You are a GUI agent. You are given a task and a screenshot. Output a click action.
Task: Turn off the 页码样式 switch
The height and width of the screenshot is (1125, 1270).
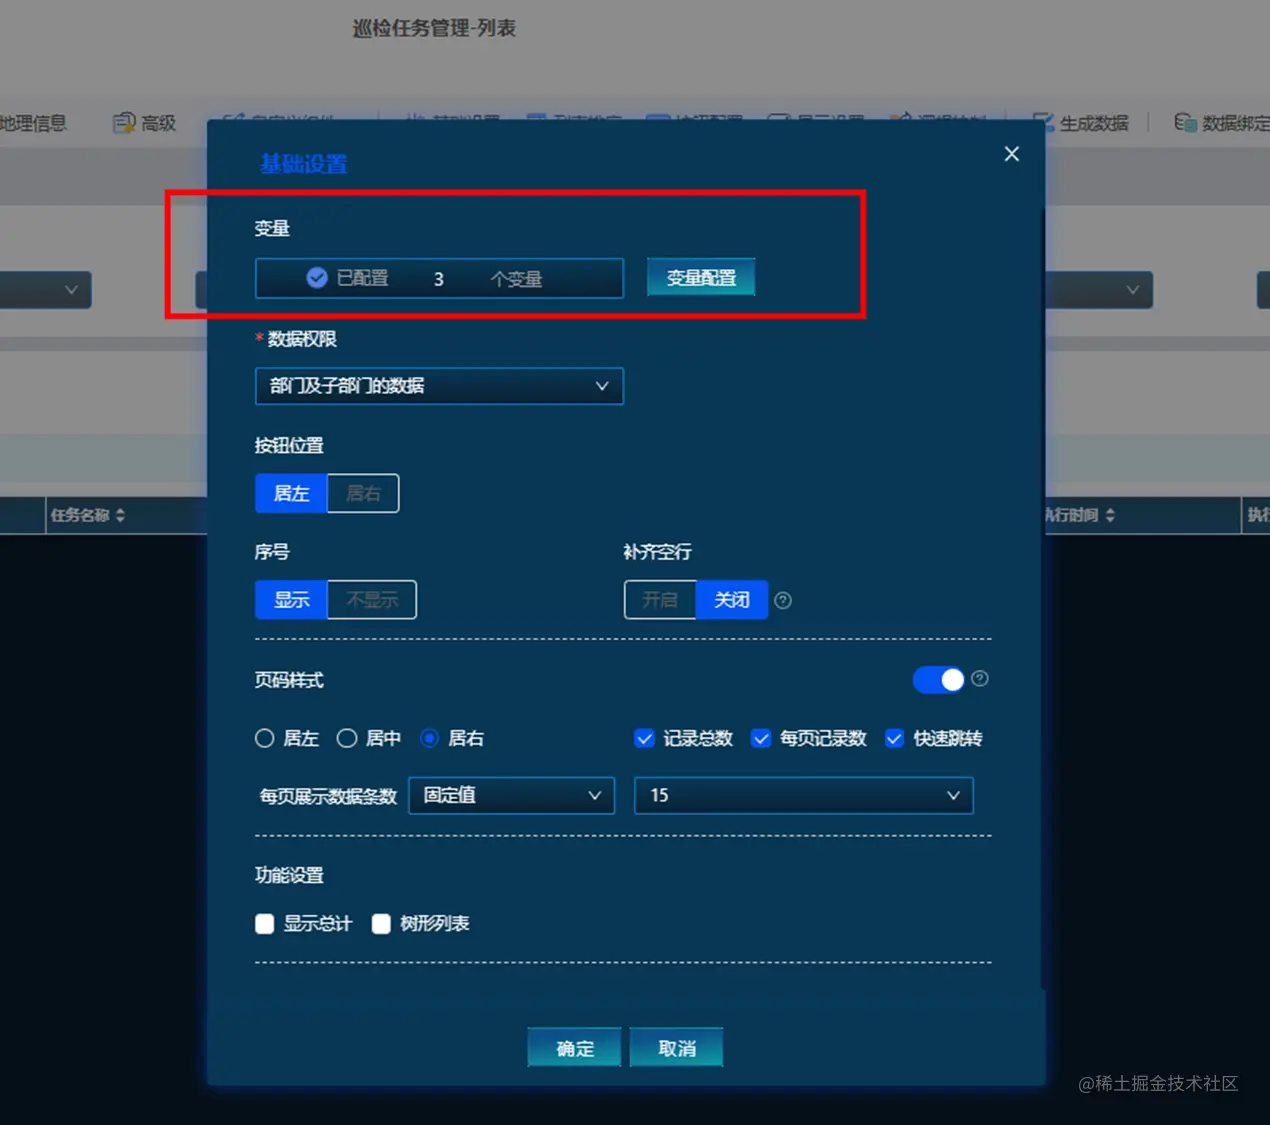pos(938,679)
